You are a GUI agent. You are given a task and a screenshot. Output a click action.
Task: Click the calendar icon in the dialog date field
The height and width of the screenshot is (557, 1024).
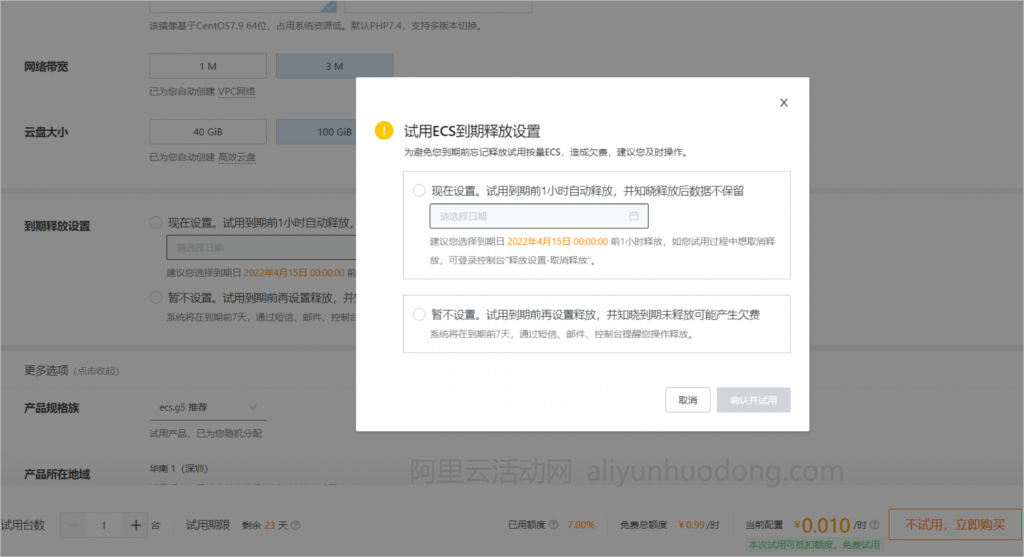(x=633, y=216)
